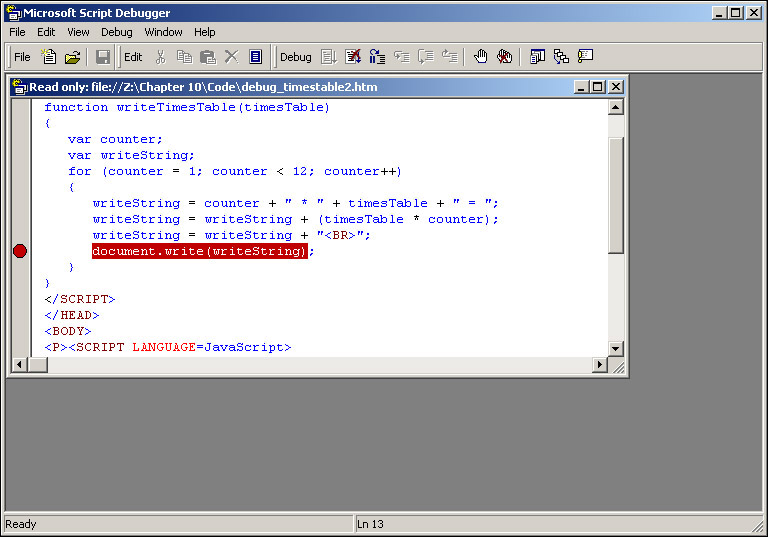Remove the red breakpoint marker in margin
768x537 pixels.
pos(20,251)
